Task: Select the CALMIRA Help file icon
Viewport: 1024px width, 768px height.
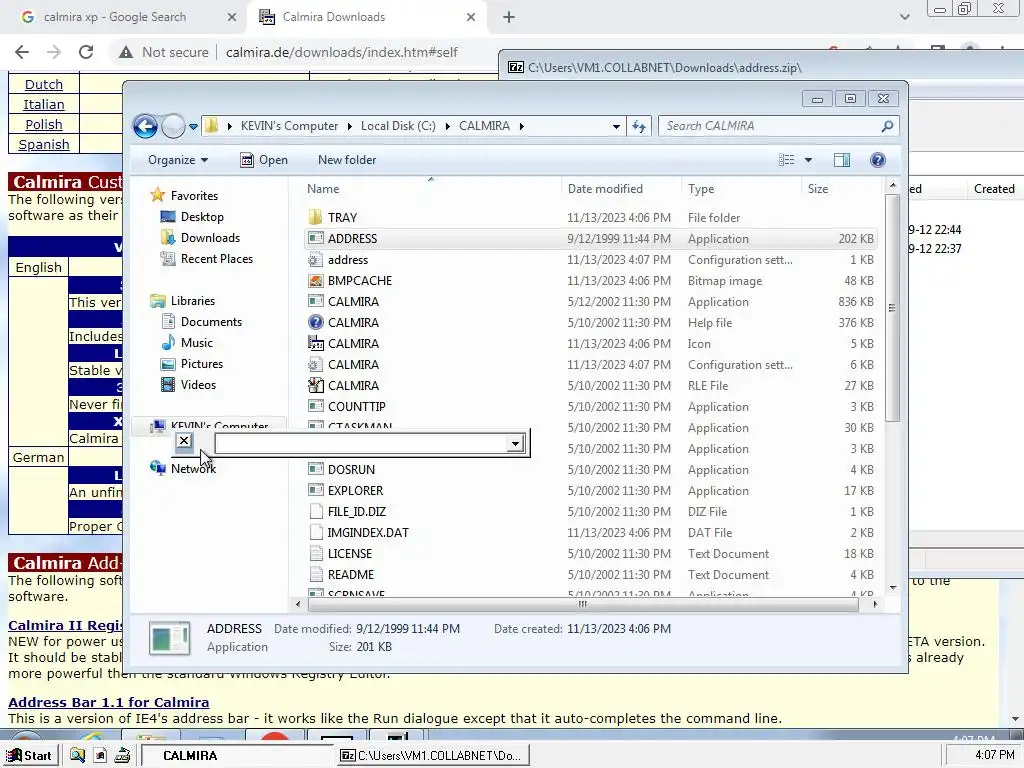Action: [315, 322]
